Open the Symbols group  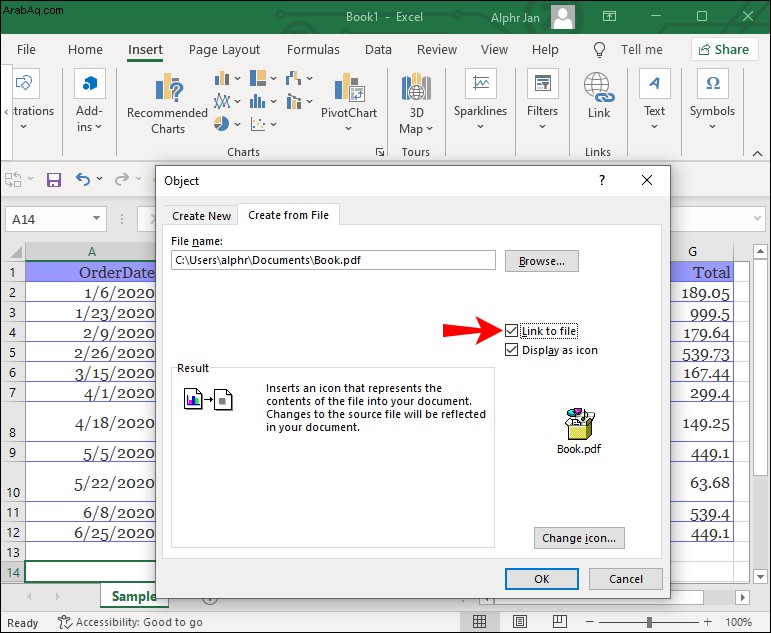tap(712, 100)
